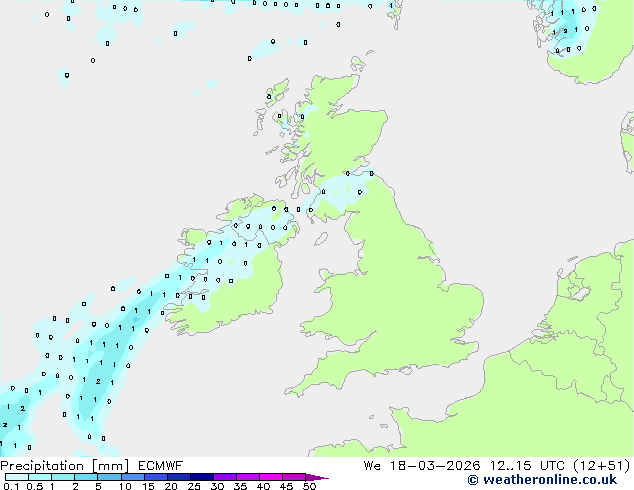Click the 10 to 15 mm legend swatch

[x=132, y=477]
